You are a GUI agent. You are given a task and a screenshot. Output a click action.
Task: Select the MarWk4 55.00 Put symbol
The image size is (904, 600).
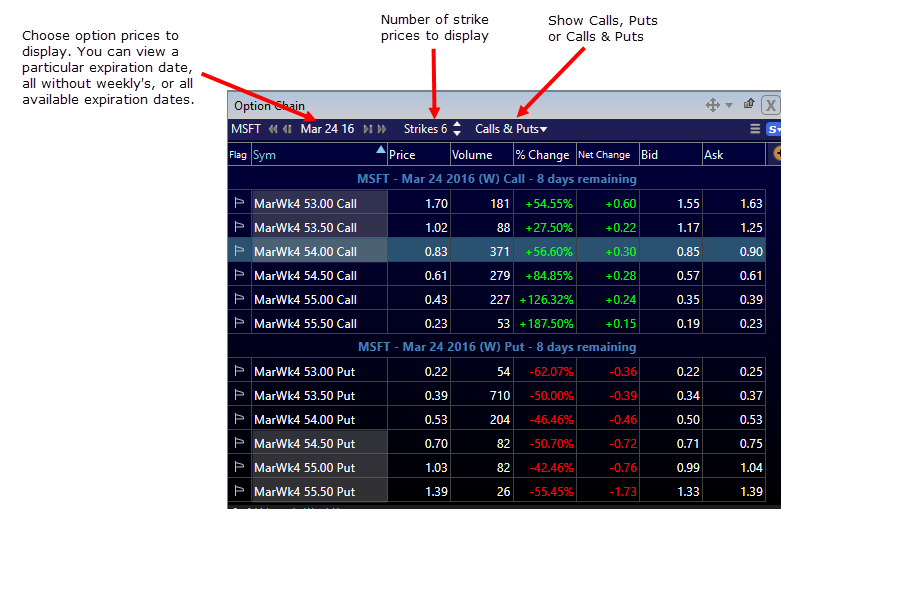click(x=319, y=467)
